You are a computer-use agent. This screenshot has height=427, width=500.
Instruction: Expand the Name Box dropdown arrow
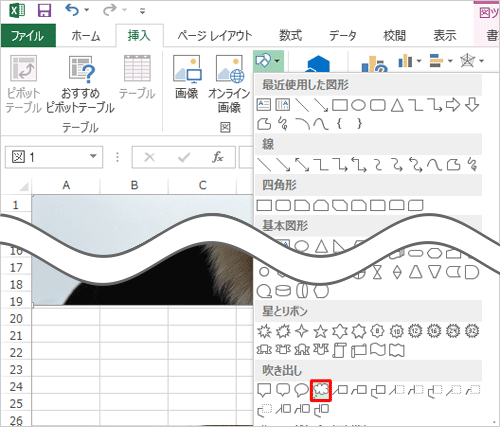point(93,156)
